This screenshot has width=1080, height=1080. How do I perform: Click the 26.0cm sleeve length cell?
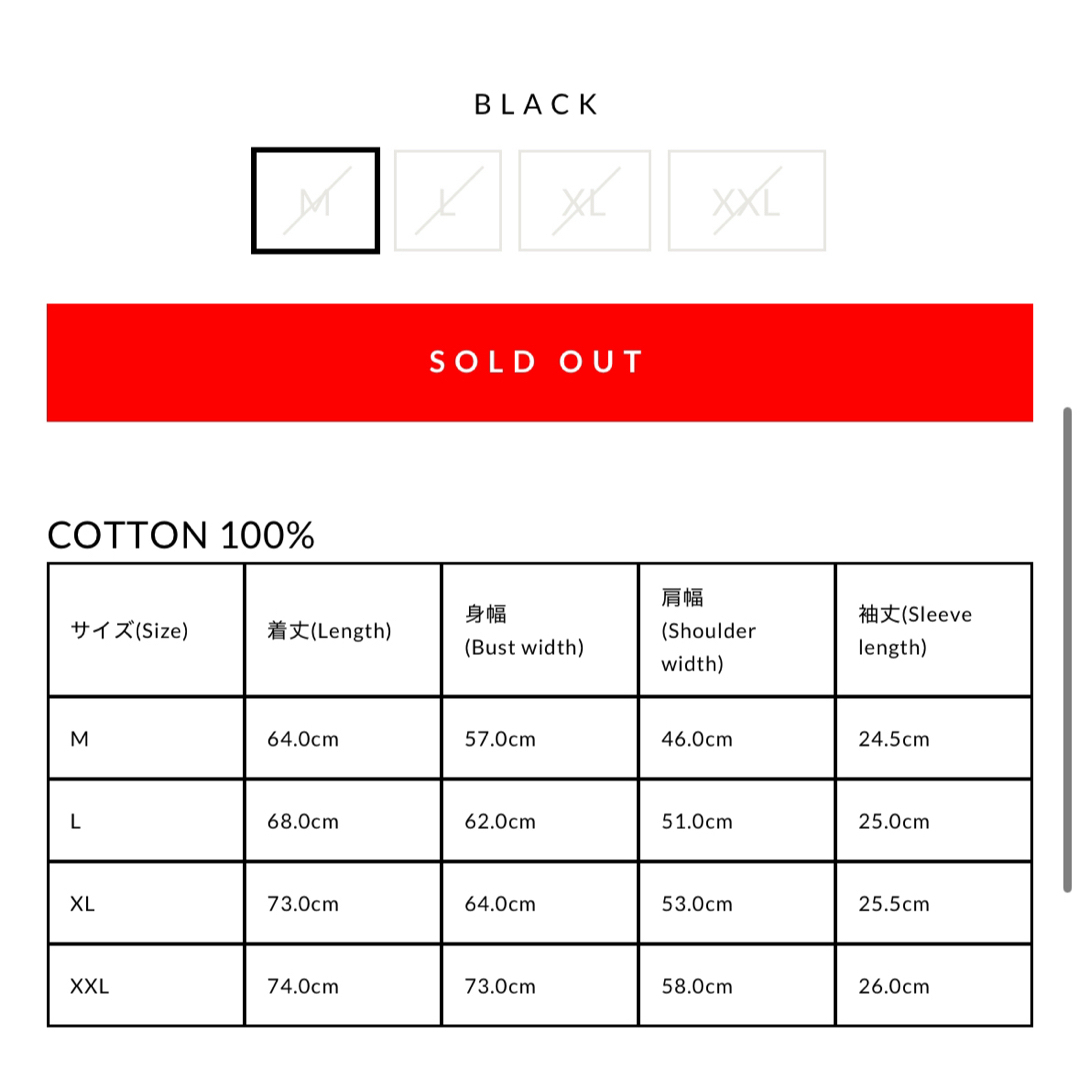tap(934, 986)
